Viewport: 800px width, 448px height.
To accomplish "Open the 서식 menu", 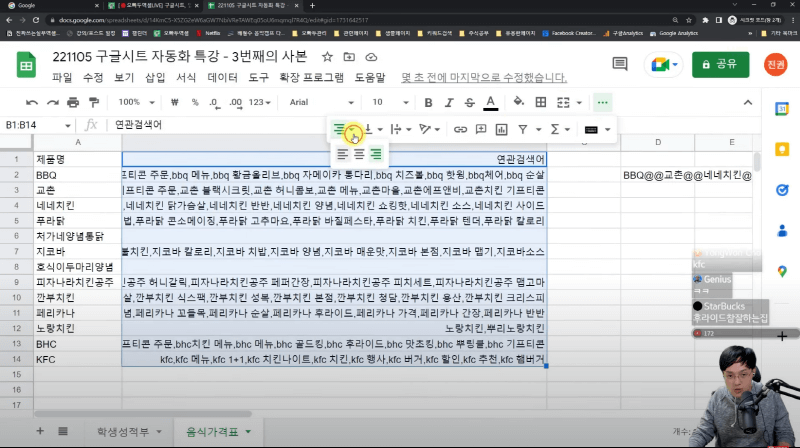I will tap(186, 78).
